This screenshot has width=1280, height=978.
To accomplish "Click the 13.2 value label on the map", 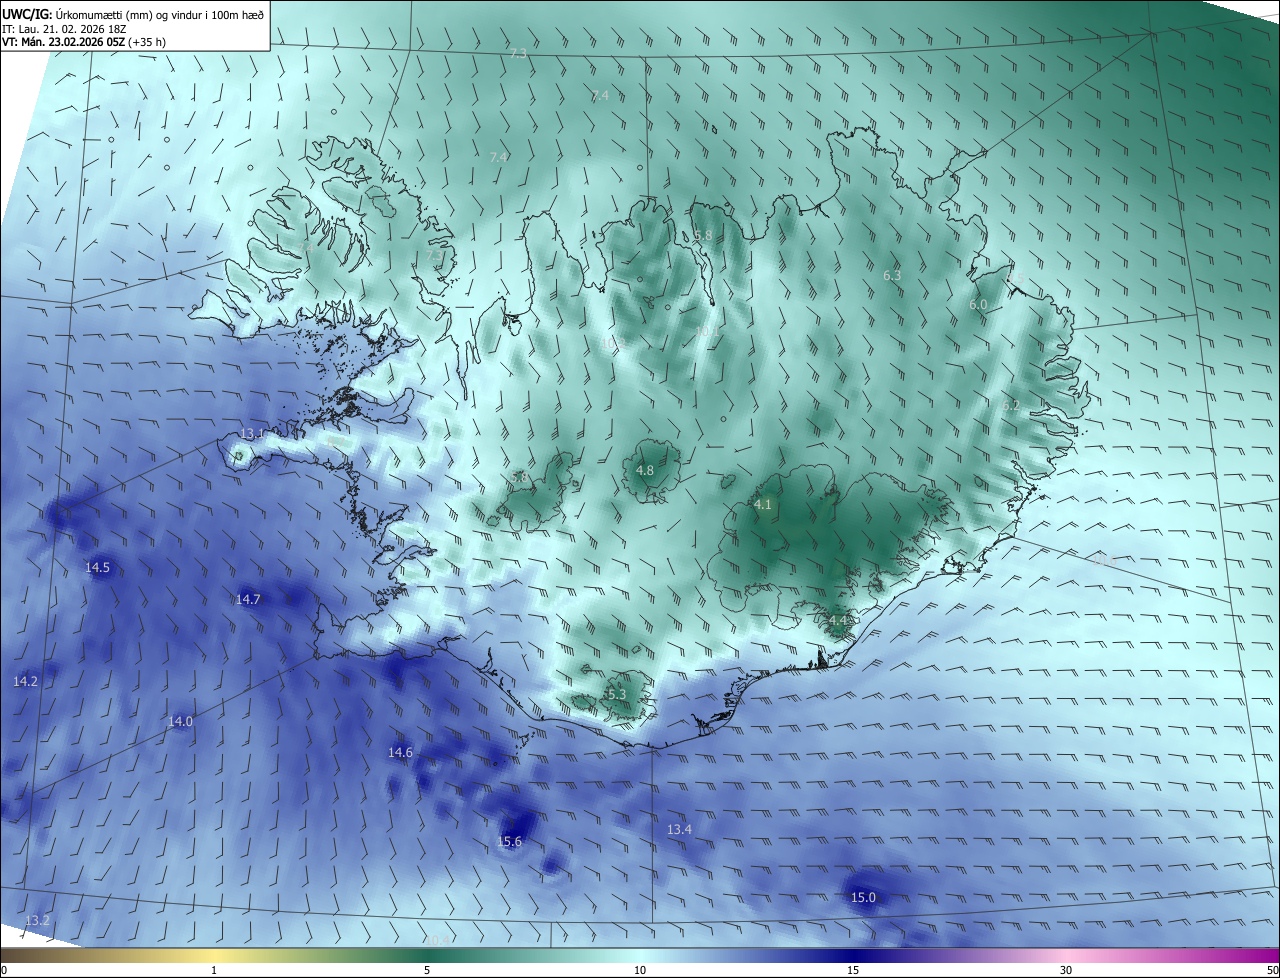I will 37,919.
